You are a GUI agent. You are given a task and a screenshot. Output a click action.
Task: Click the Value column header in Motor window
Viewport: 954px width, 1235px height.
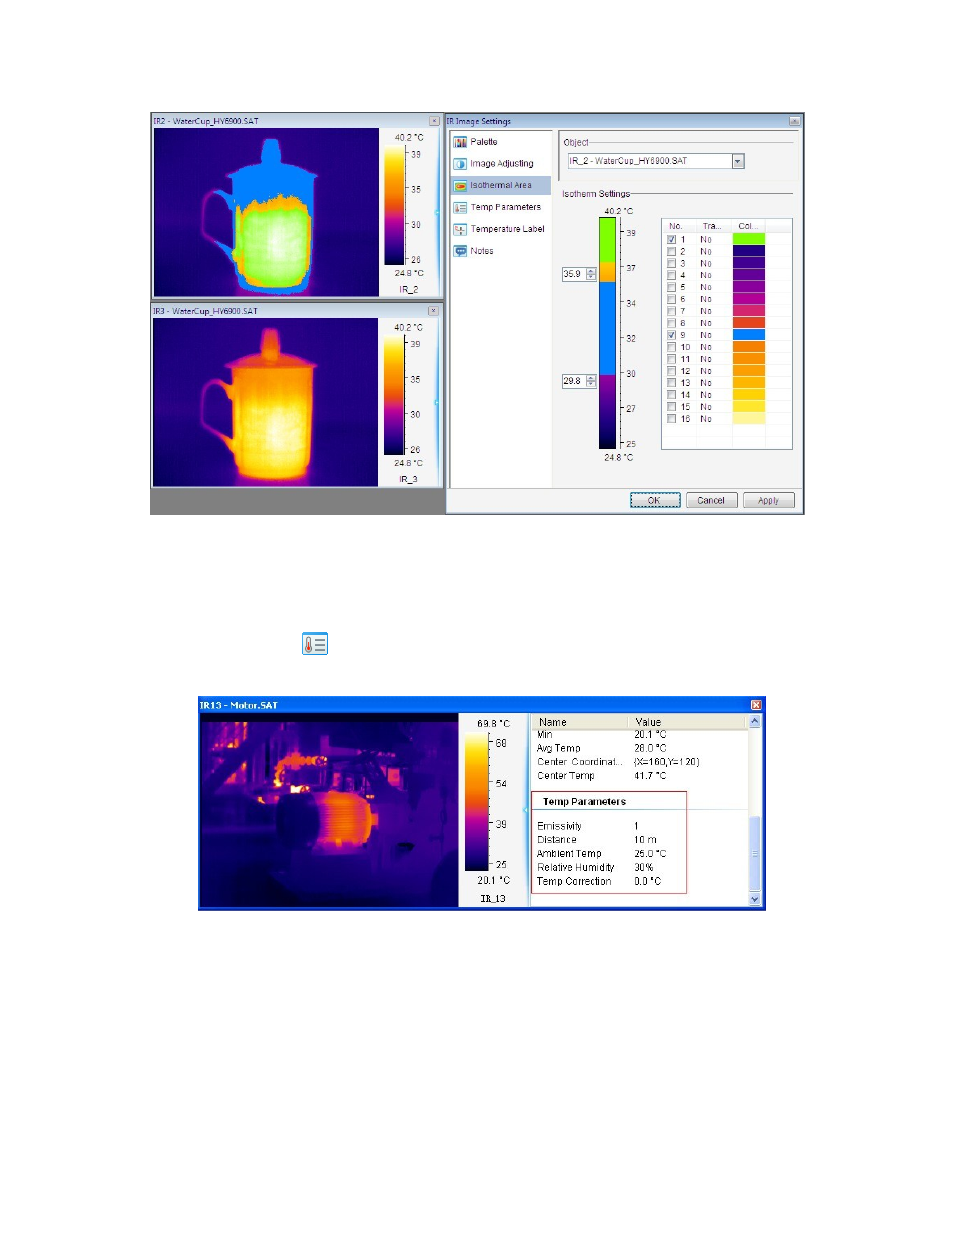pos(688,722)
